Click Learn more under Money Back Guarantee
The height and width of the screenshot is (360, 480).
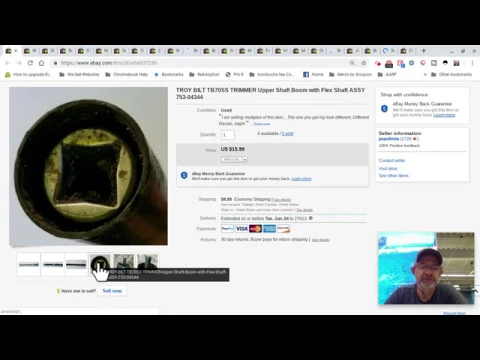(301, 179)
